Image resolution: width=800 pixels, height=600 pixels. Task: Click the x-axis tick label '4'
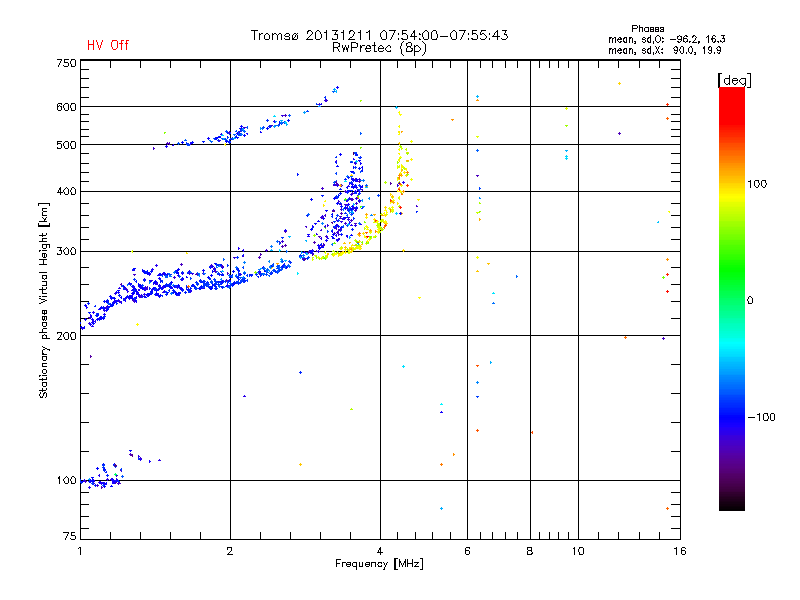[x=380, y=551]
